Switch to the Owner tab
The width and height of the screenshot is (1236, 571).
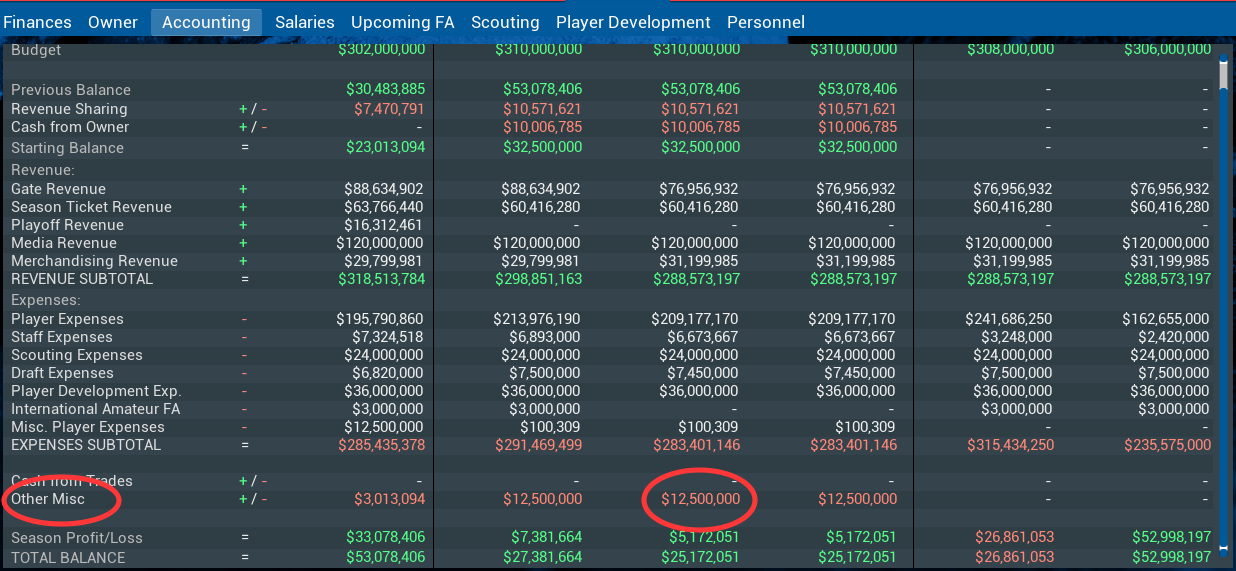[113, 22]
